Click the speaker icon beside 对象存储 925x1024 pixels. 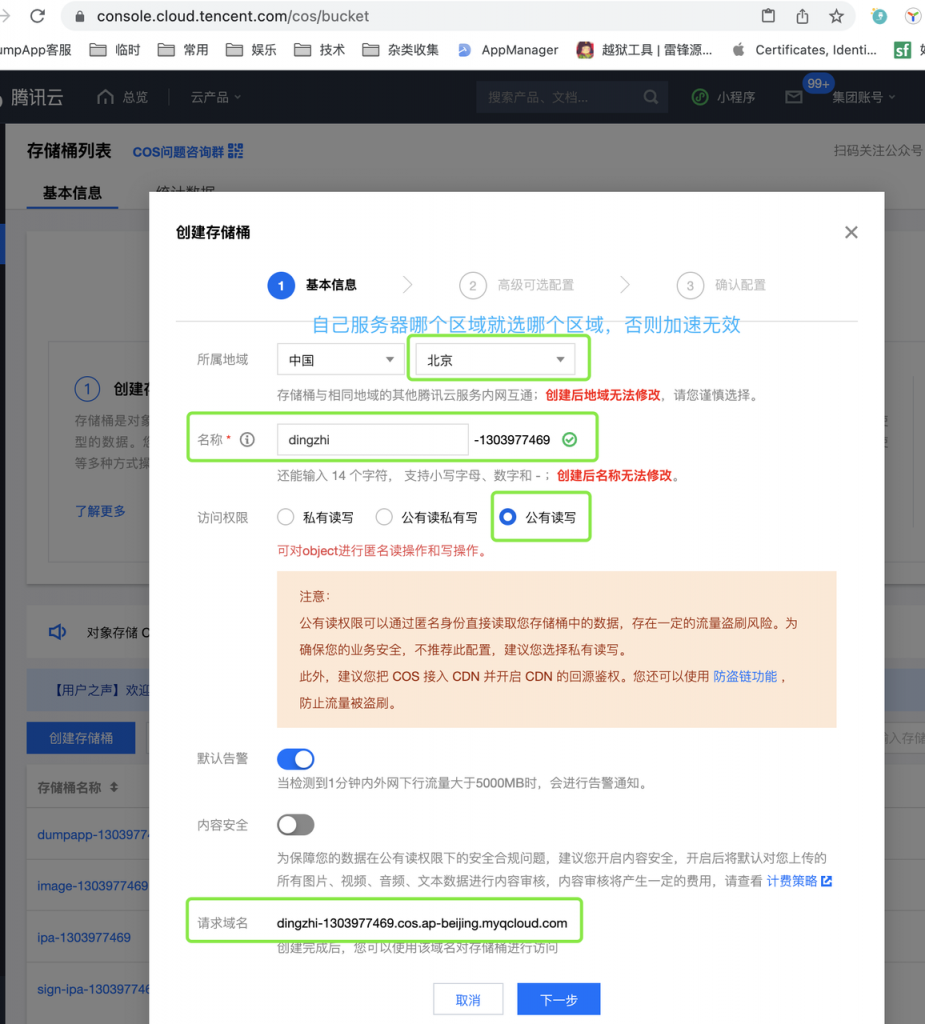(x=57, y=632)
